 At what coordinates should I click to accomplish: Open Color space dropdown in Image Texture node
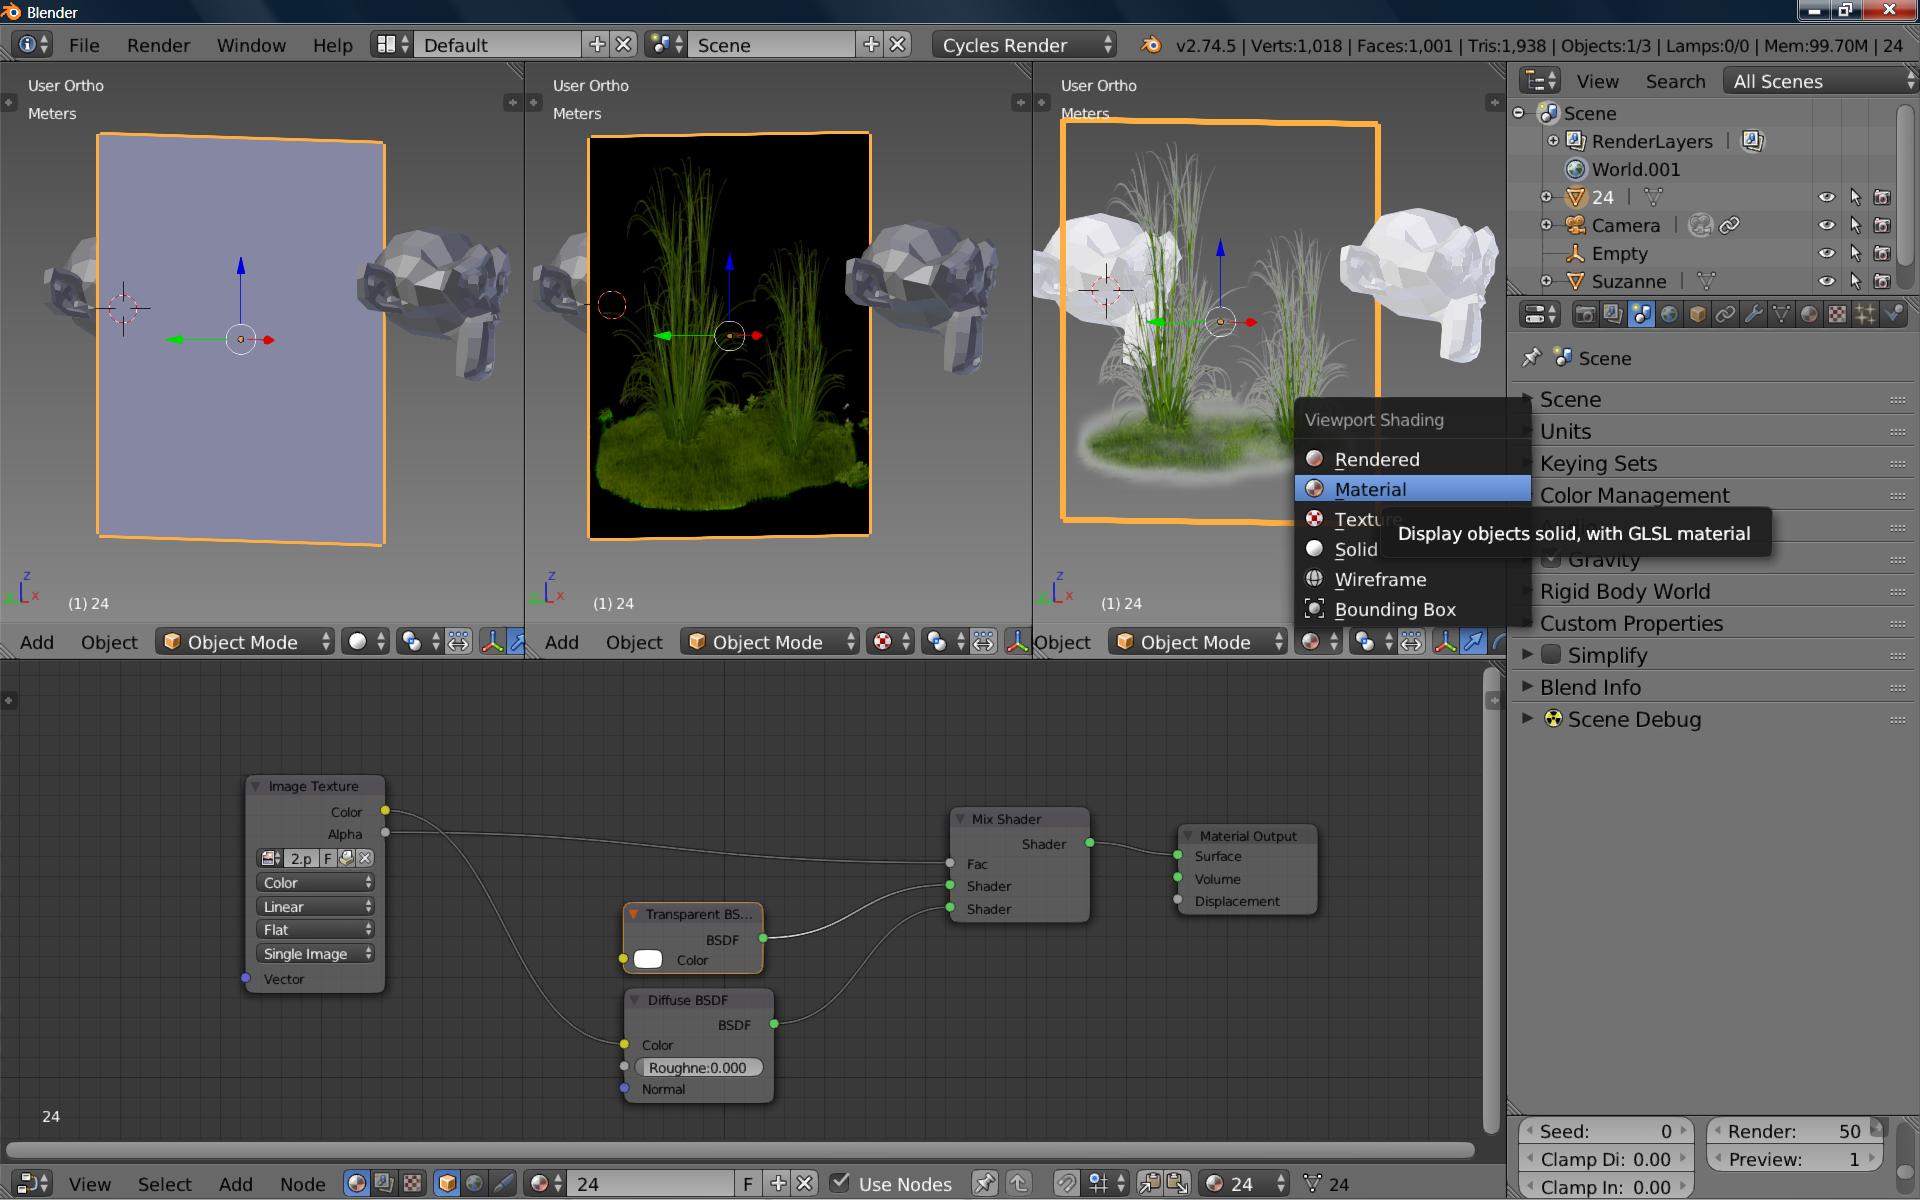316,883
